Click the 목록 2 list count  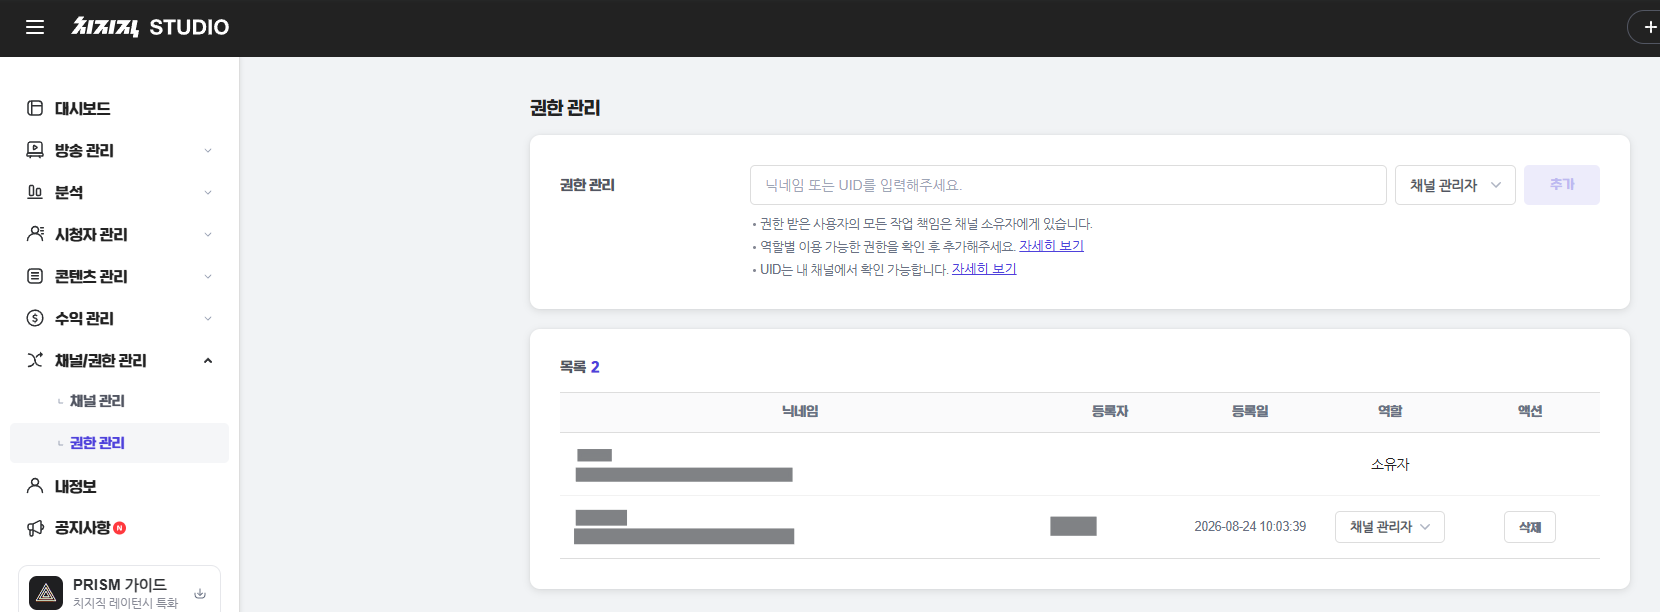[x=580, y=367]
